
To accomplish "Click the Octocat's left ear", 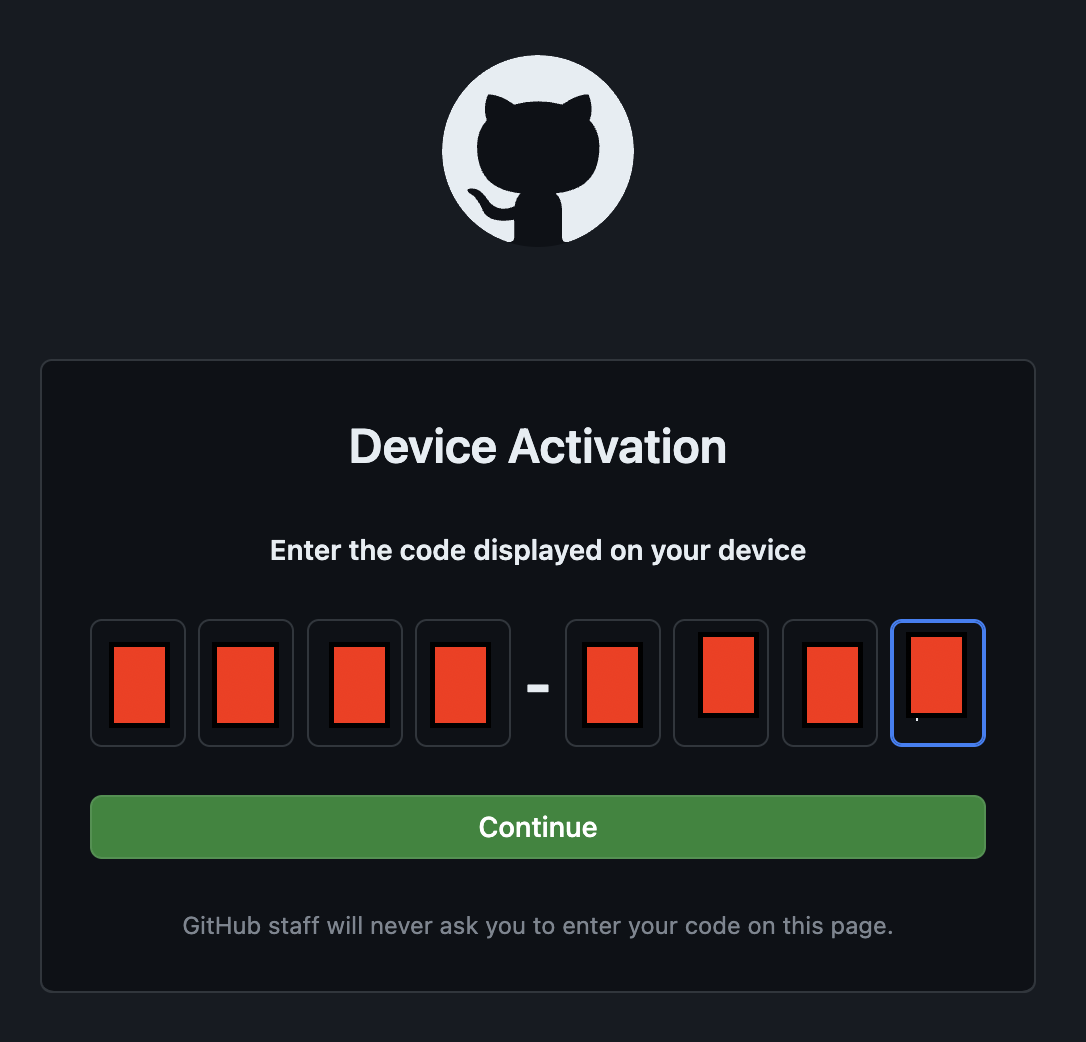I will [x=499, y=109].
